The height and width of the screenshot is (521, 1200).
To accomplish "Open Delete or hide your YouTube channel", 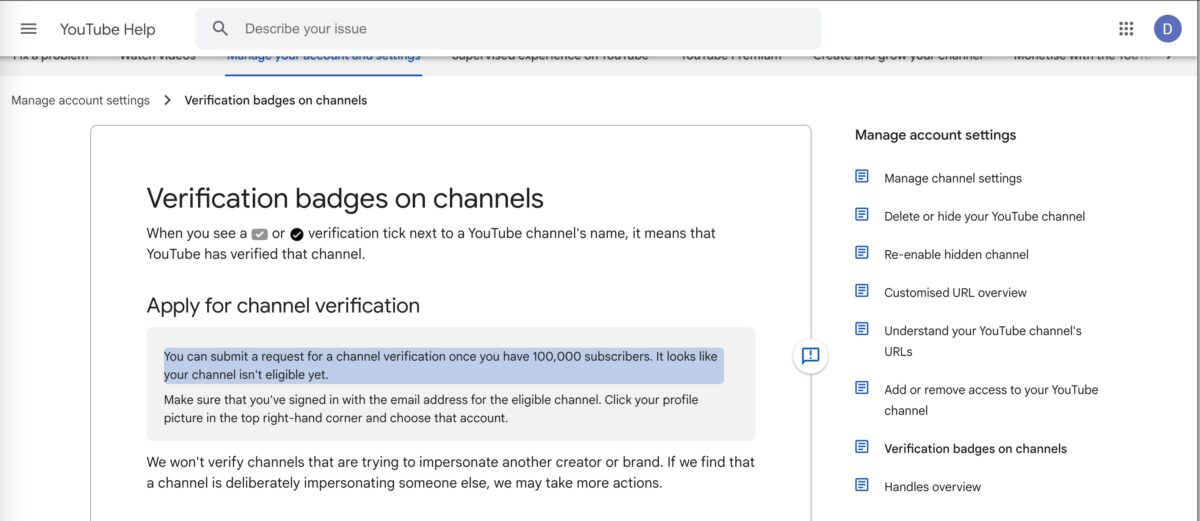I will tap(984, 216).
